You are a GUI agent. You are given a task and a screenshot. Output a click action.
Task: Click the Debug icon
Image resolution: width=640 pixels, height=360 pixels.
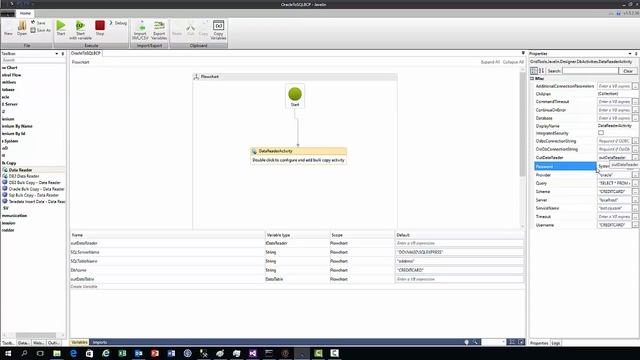click(118, 23)
